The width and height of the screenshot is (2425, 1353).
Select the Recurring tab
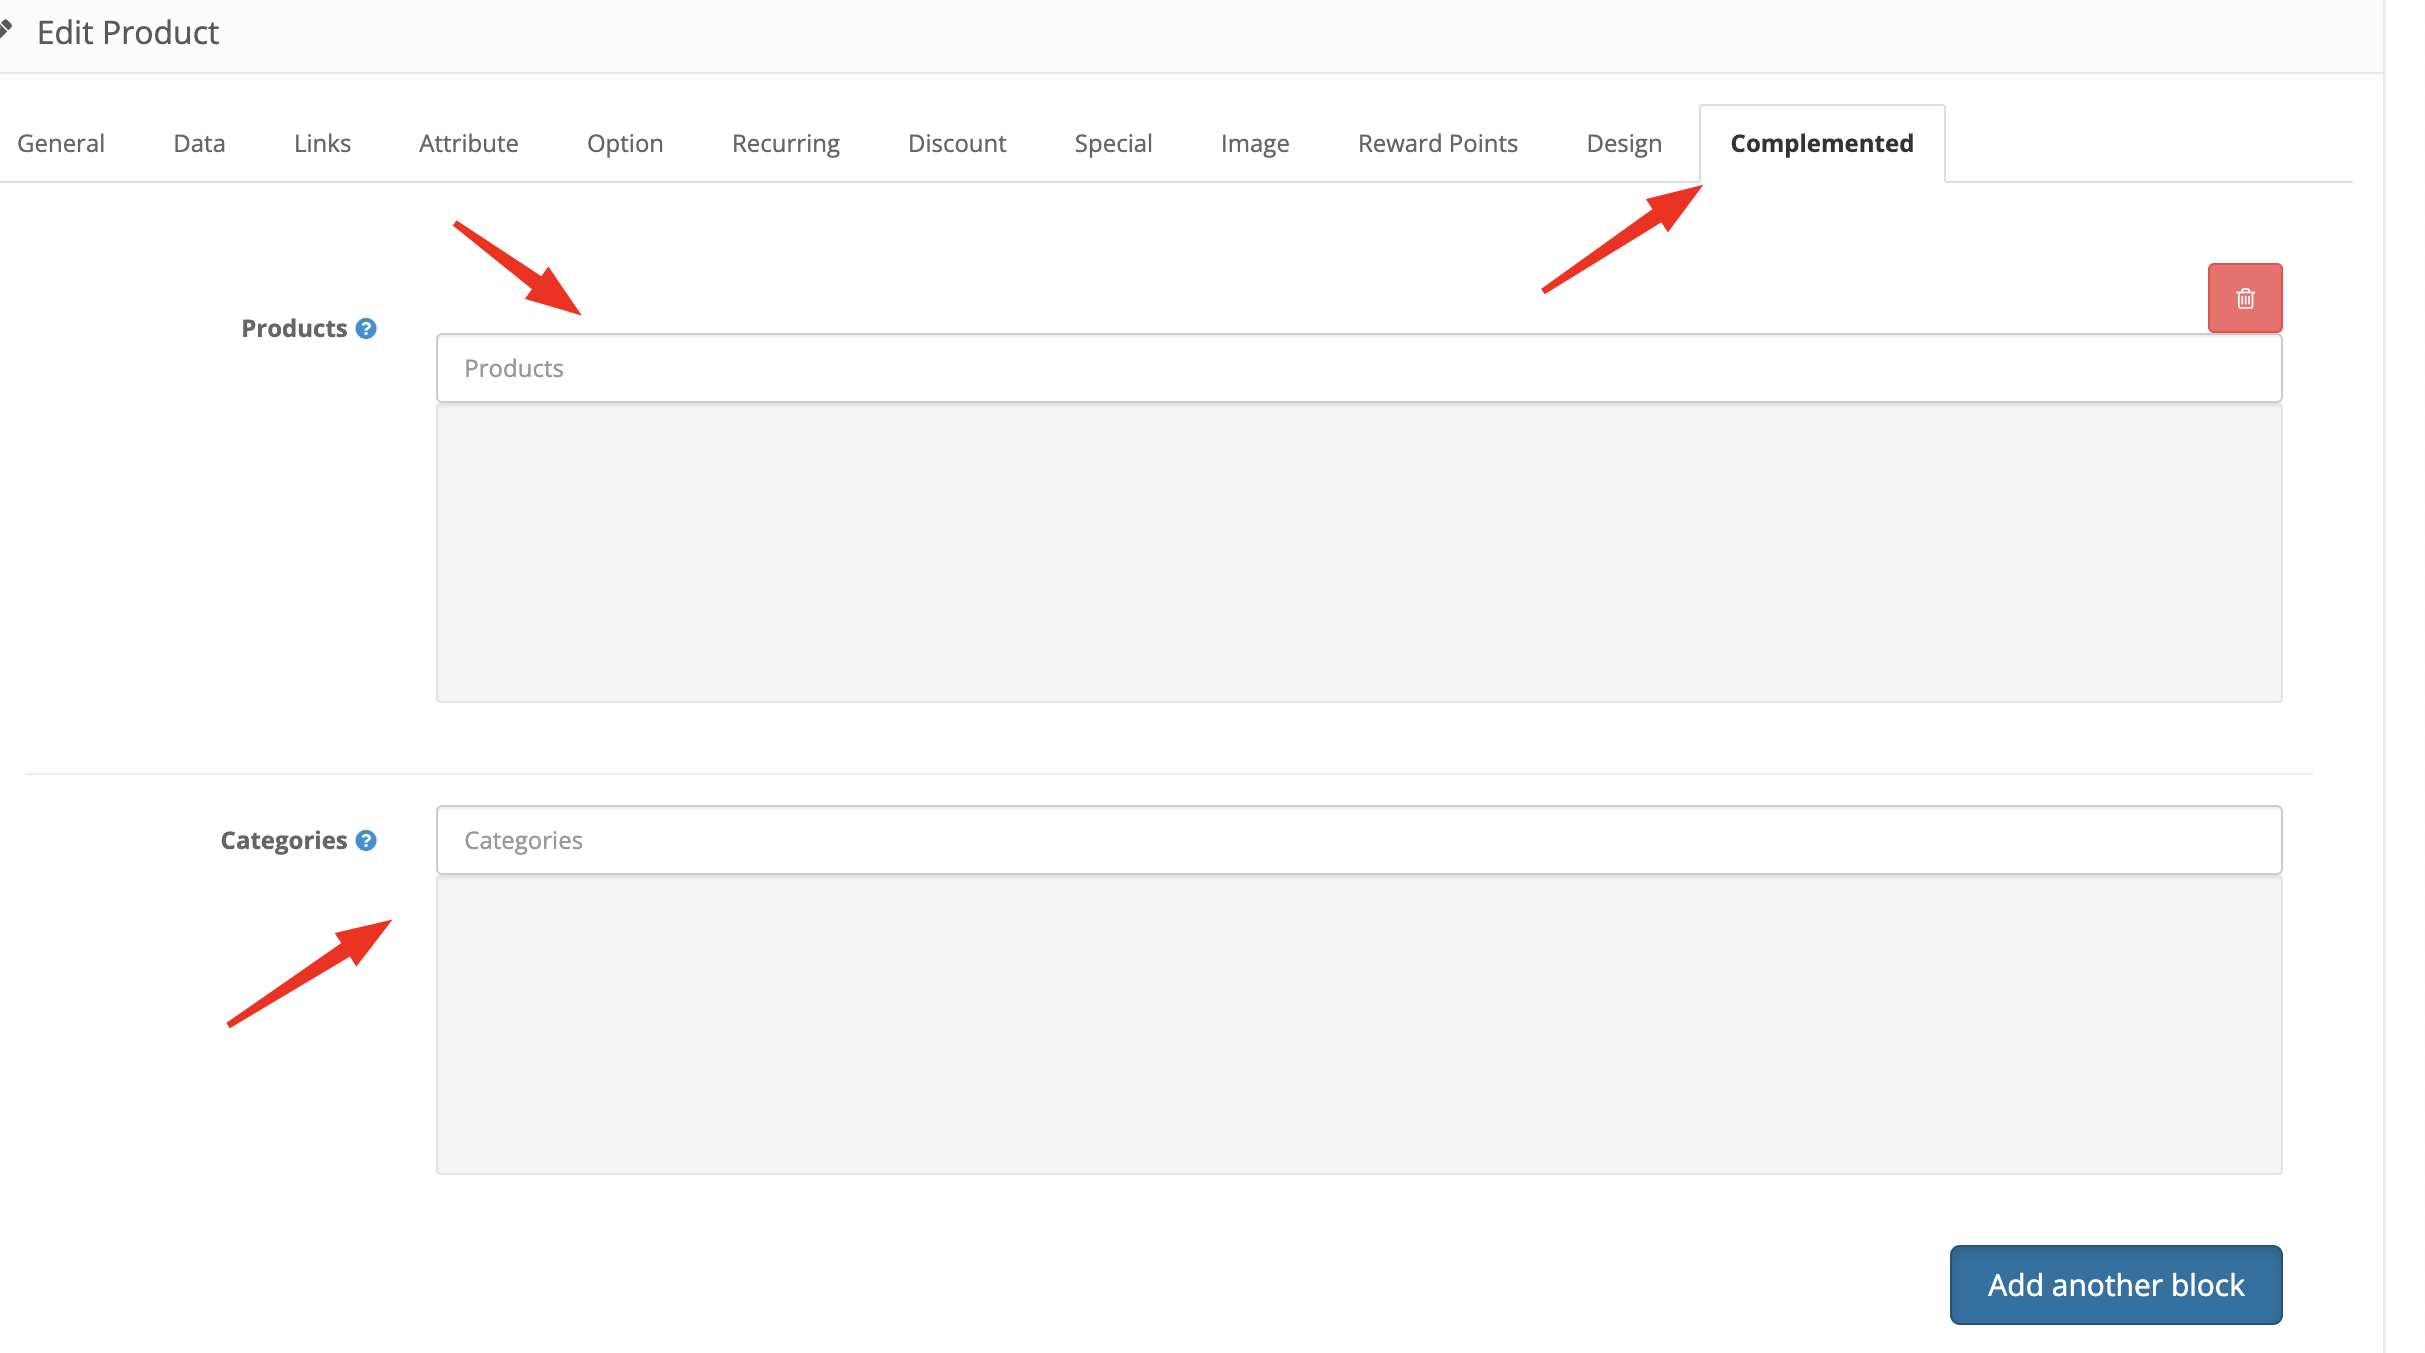tap(784, 143)
